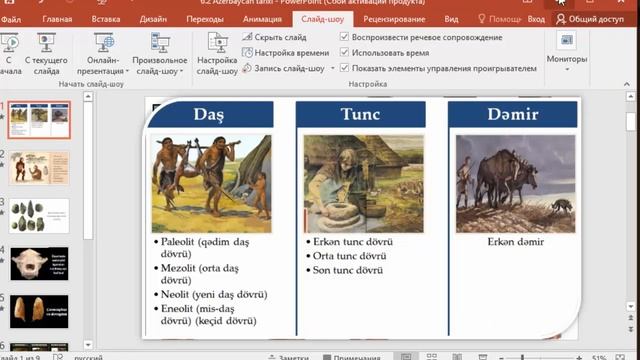Select the Iron Age oxen picture
The image size is (640, 360).
[x=516, y=184]
